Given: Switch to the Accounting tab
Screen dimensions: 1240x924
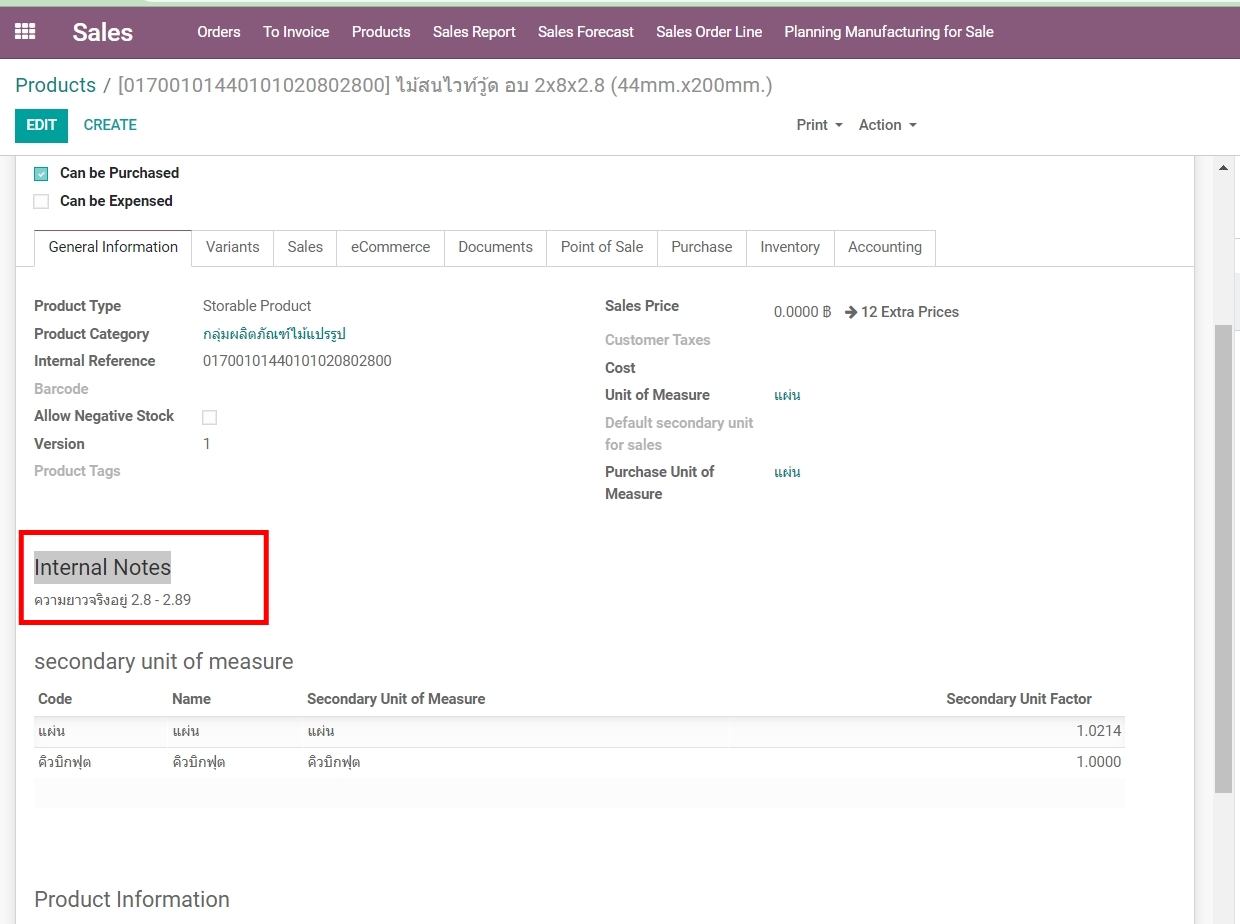Looking at the screenshot, I should click(x=884, y=247).
